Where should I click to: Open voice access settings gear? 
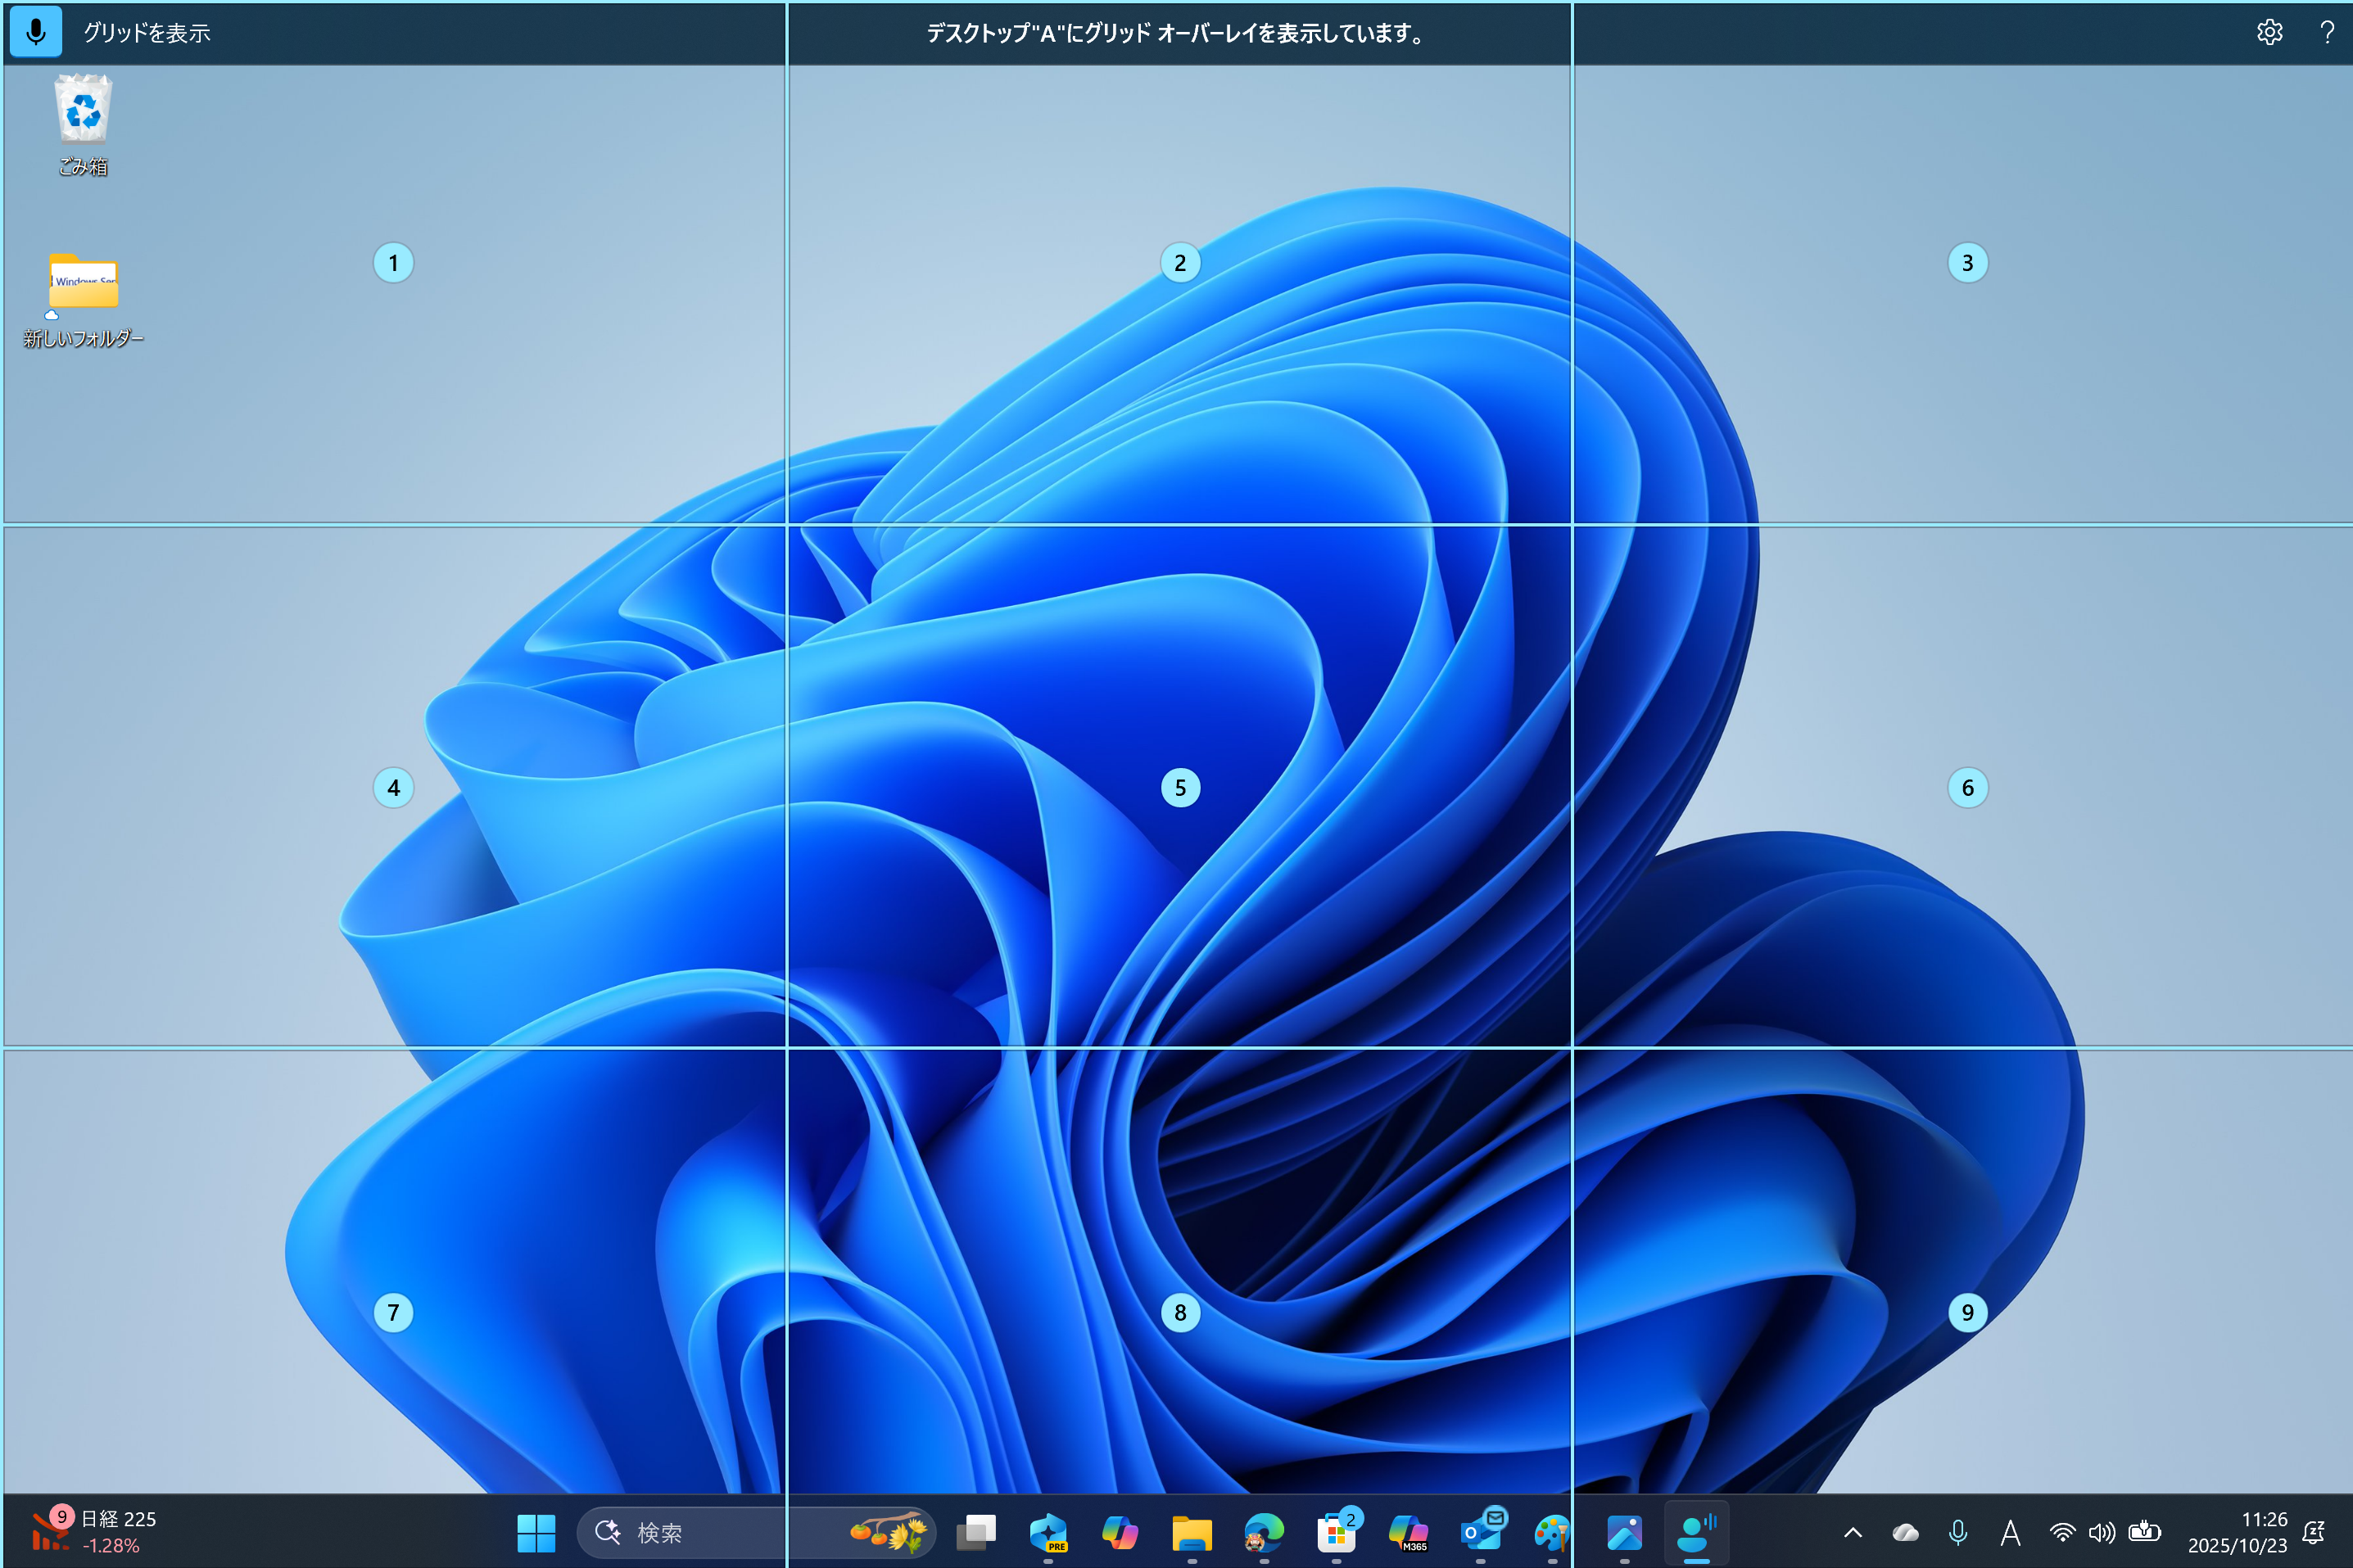(x=2269, y=32)
